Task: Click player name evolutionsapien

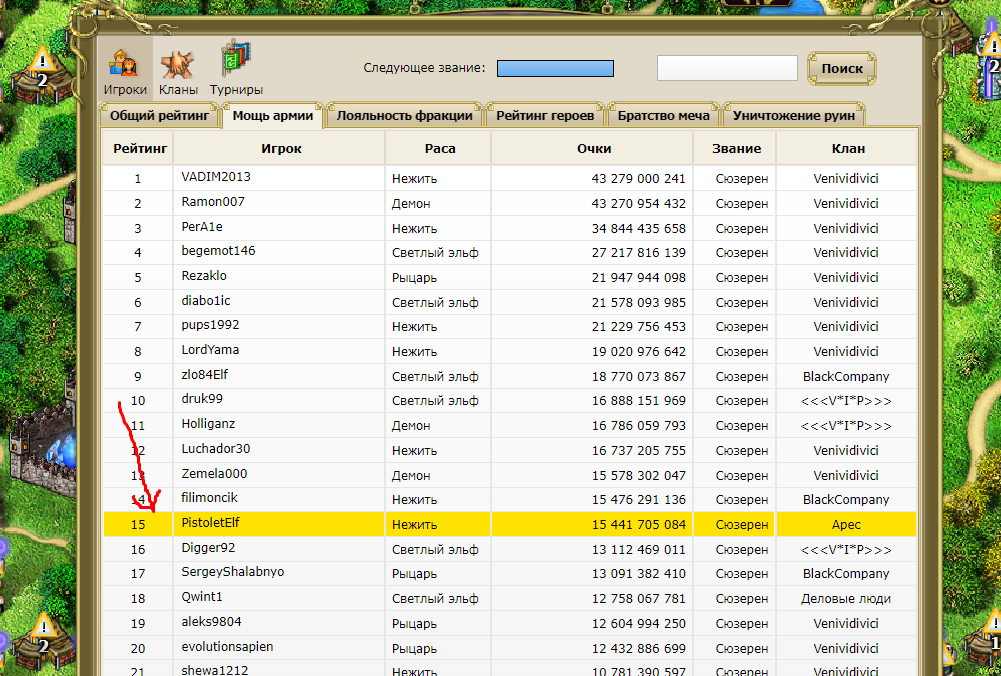Action: point(227,647)
